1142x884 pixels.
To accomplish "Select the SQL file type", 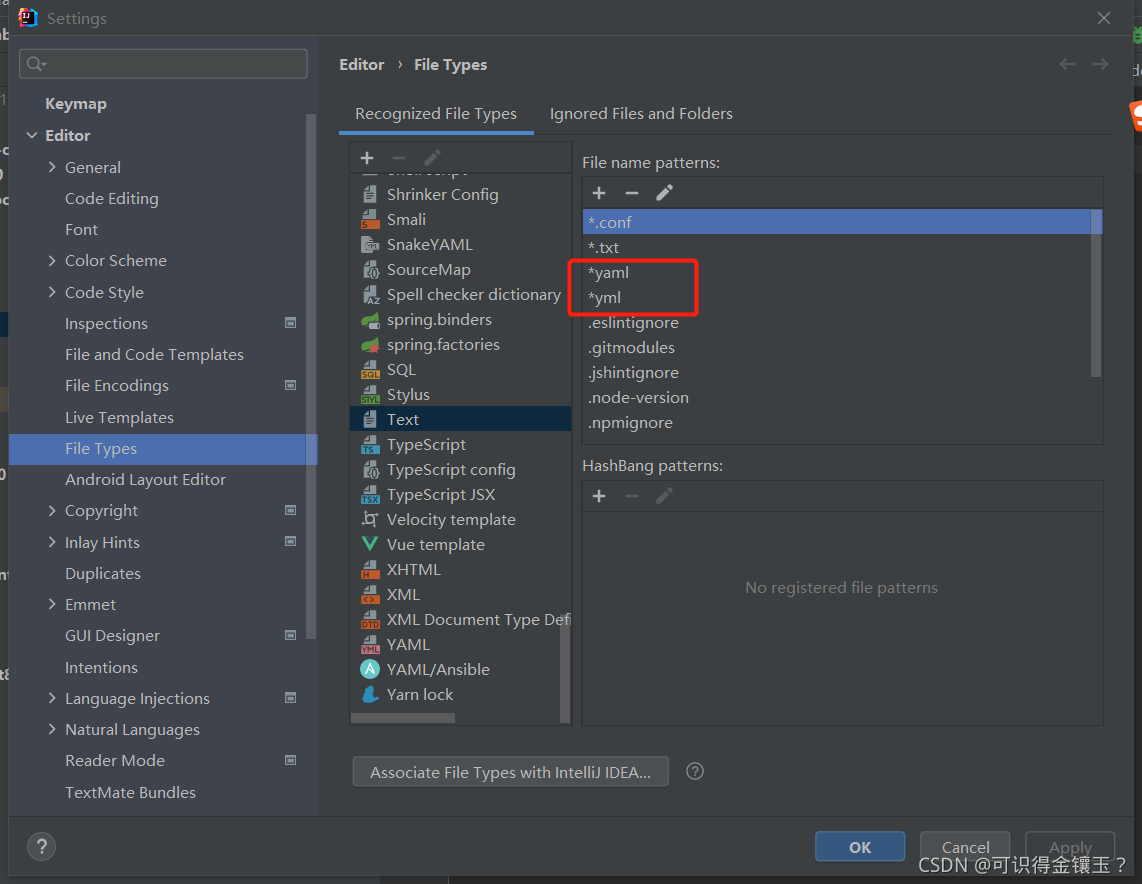I will (460, 369).
